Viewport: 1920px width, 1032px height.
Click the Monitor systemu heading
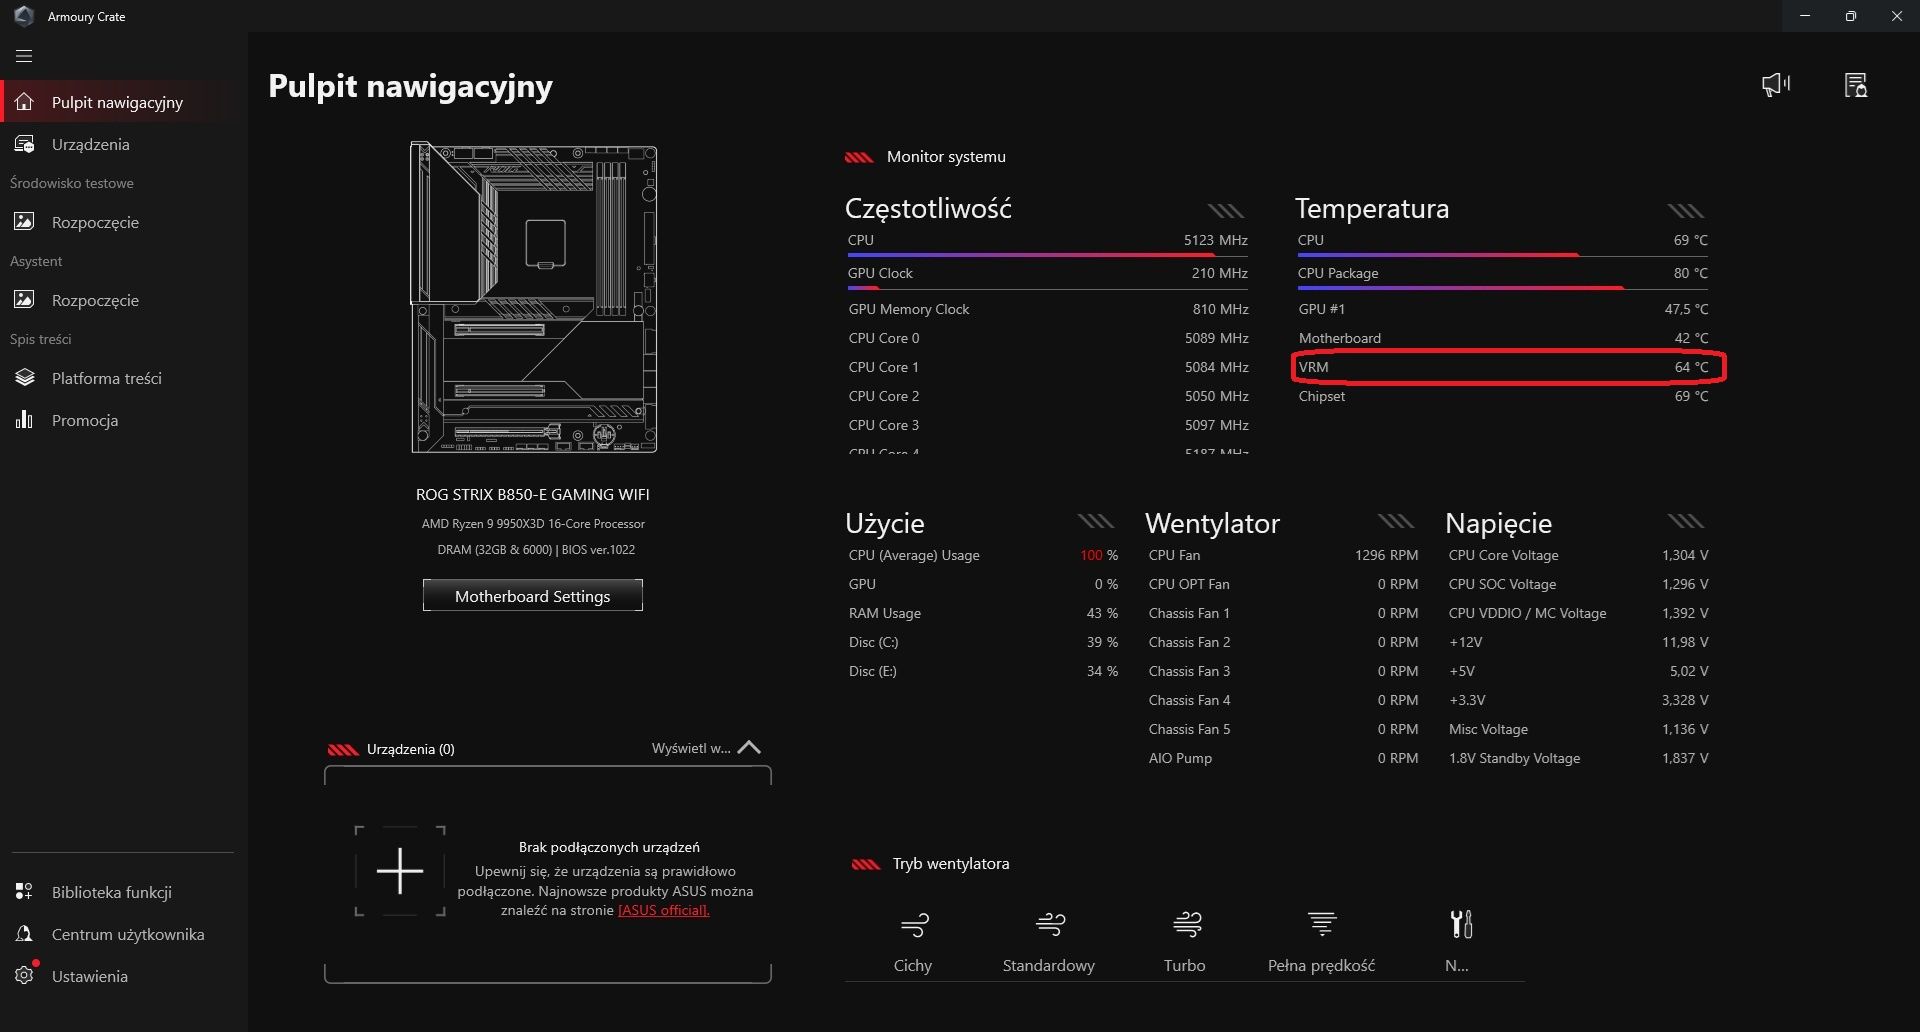[946, 157]
